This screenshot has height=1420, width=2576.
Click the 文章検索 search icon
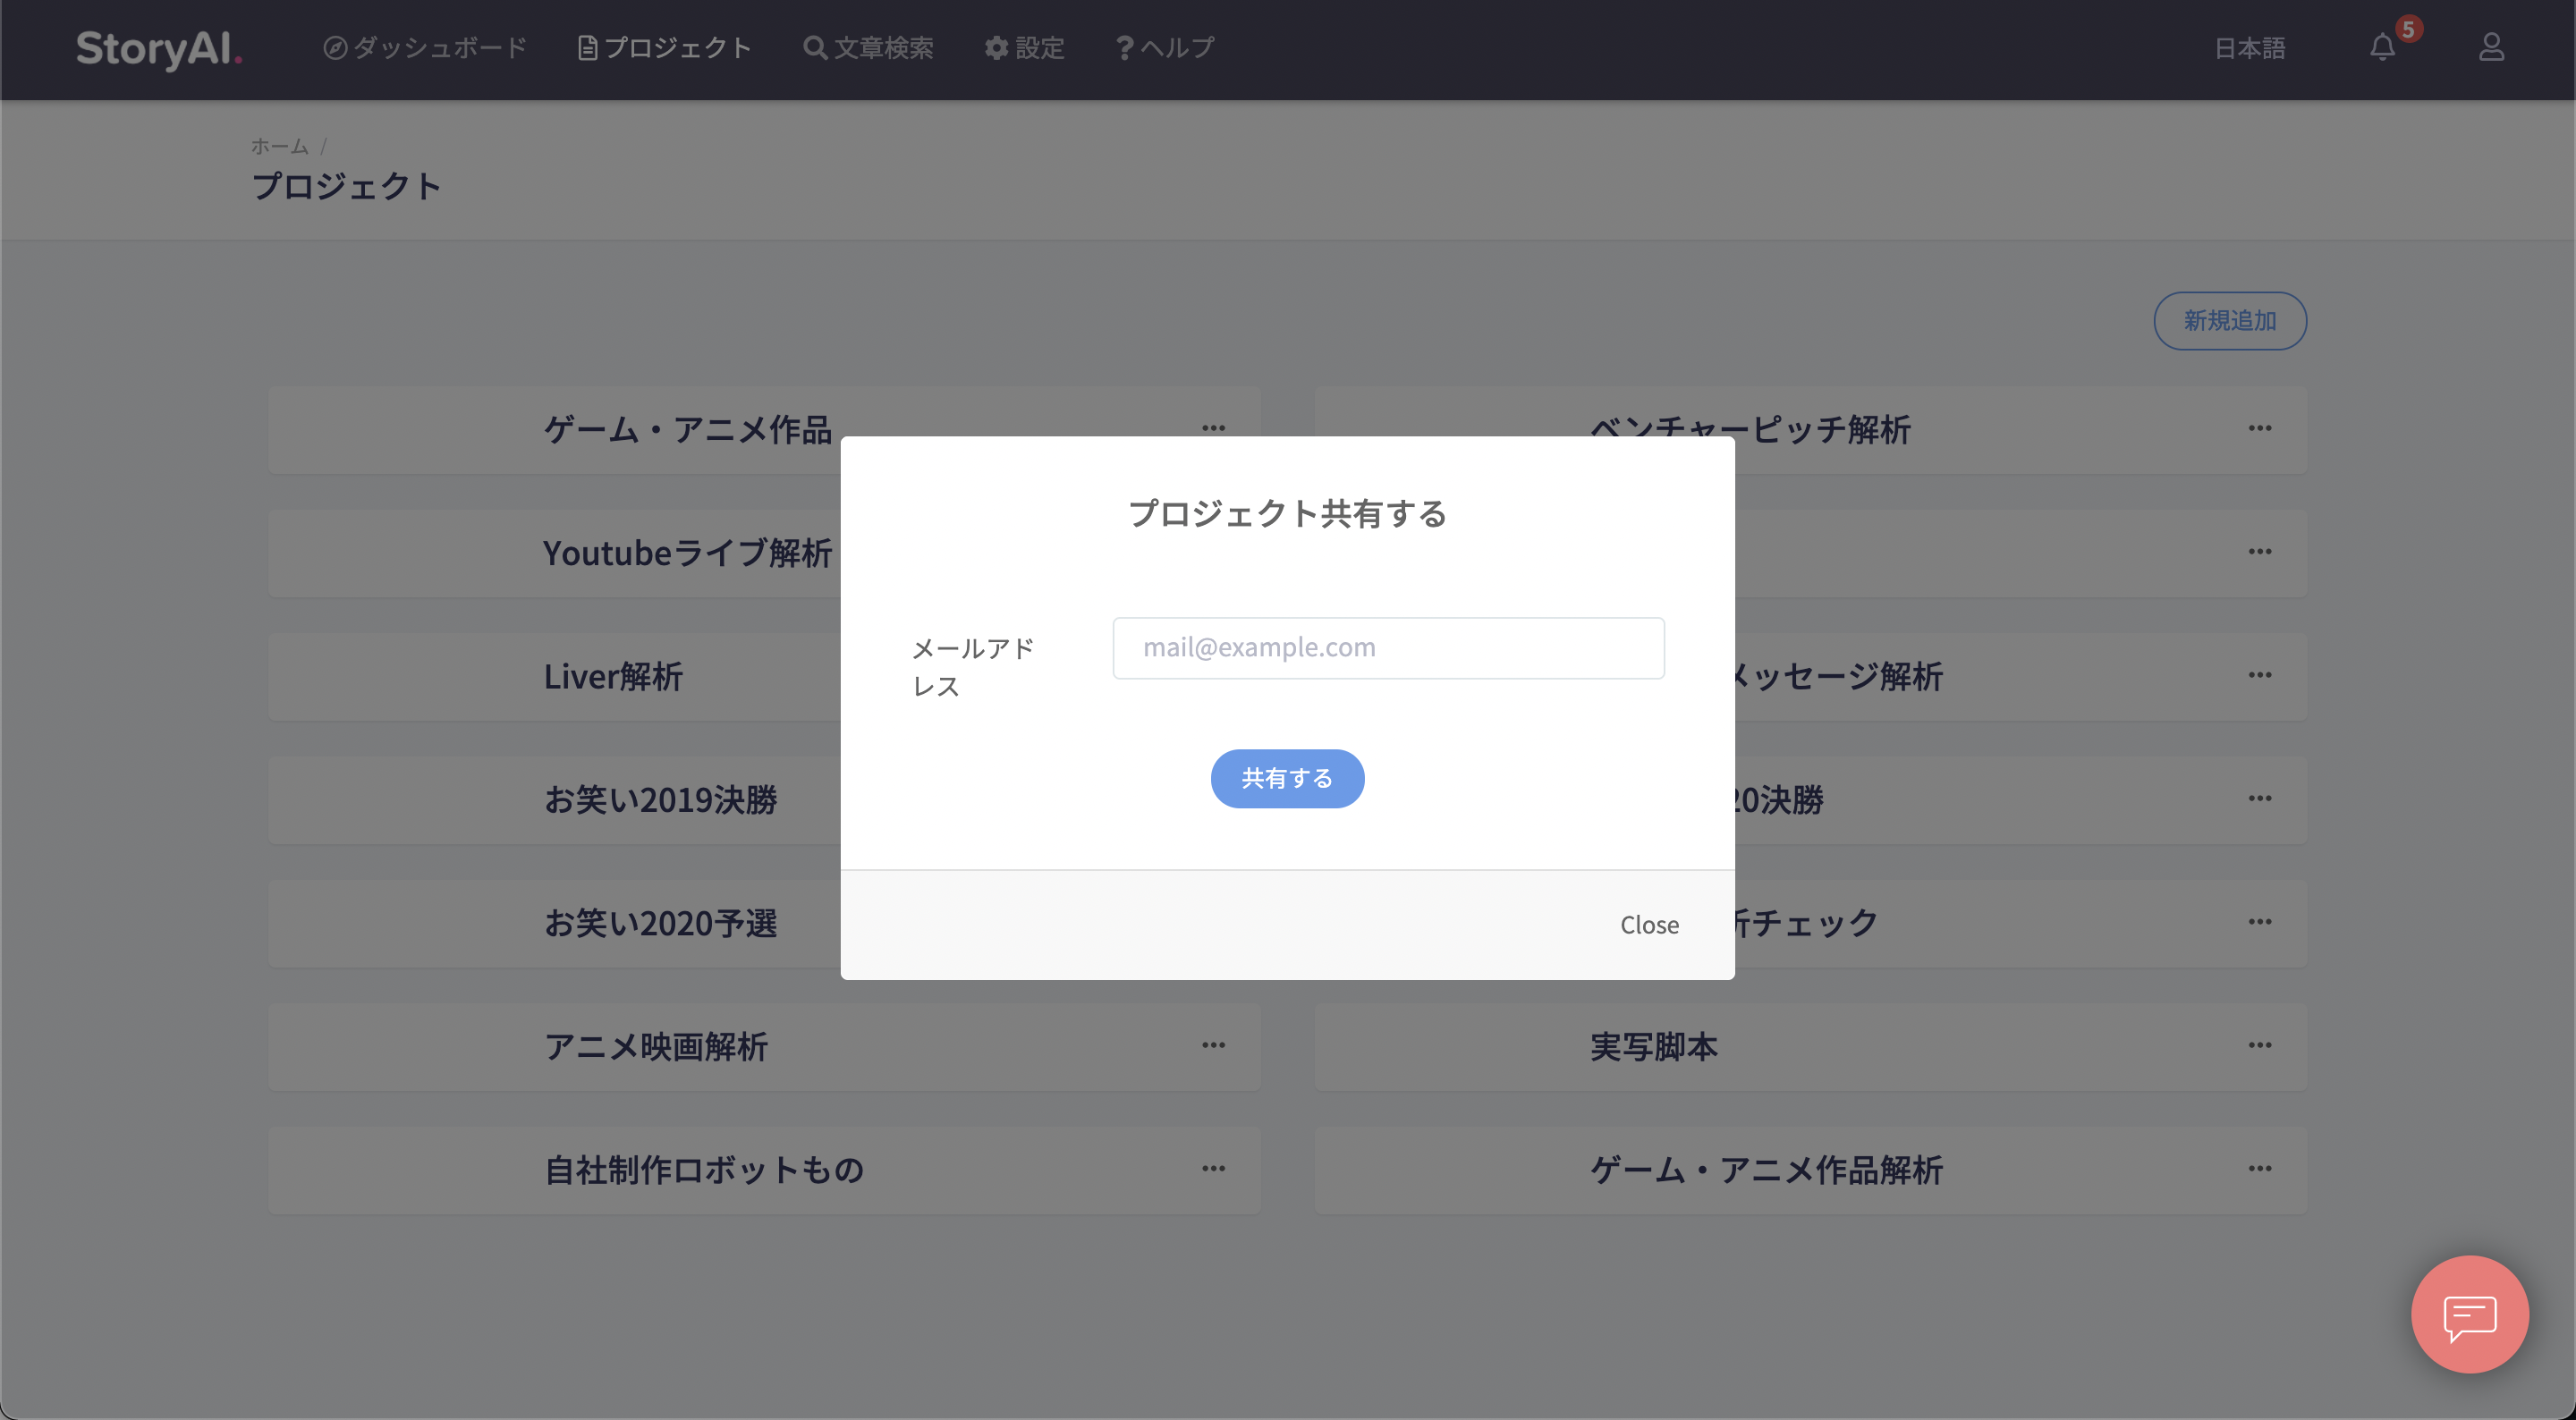click(813, 47)
